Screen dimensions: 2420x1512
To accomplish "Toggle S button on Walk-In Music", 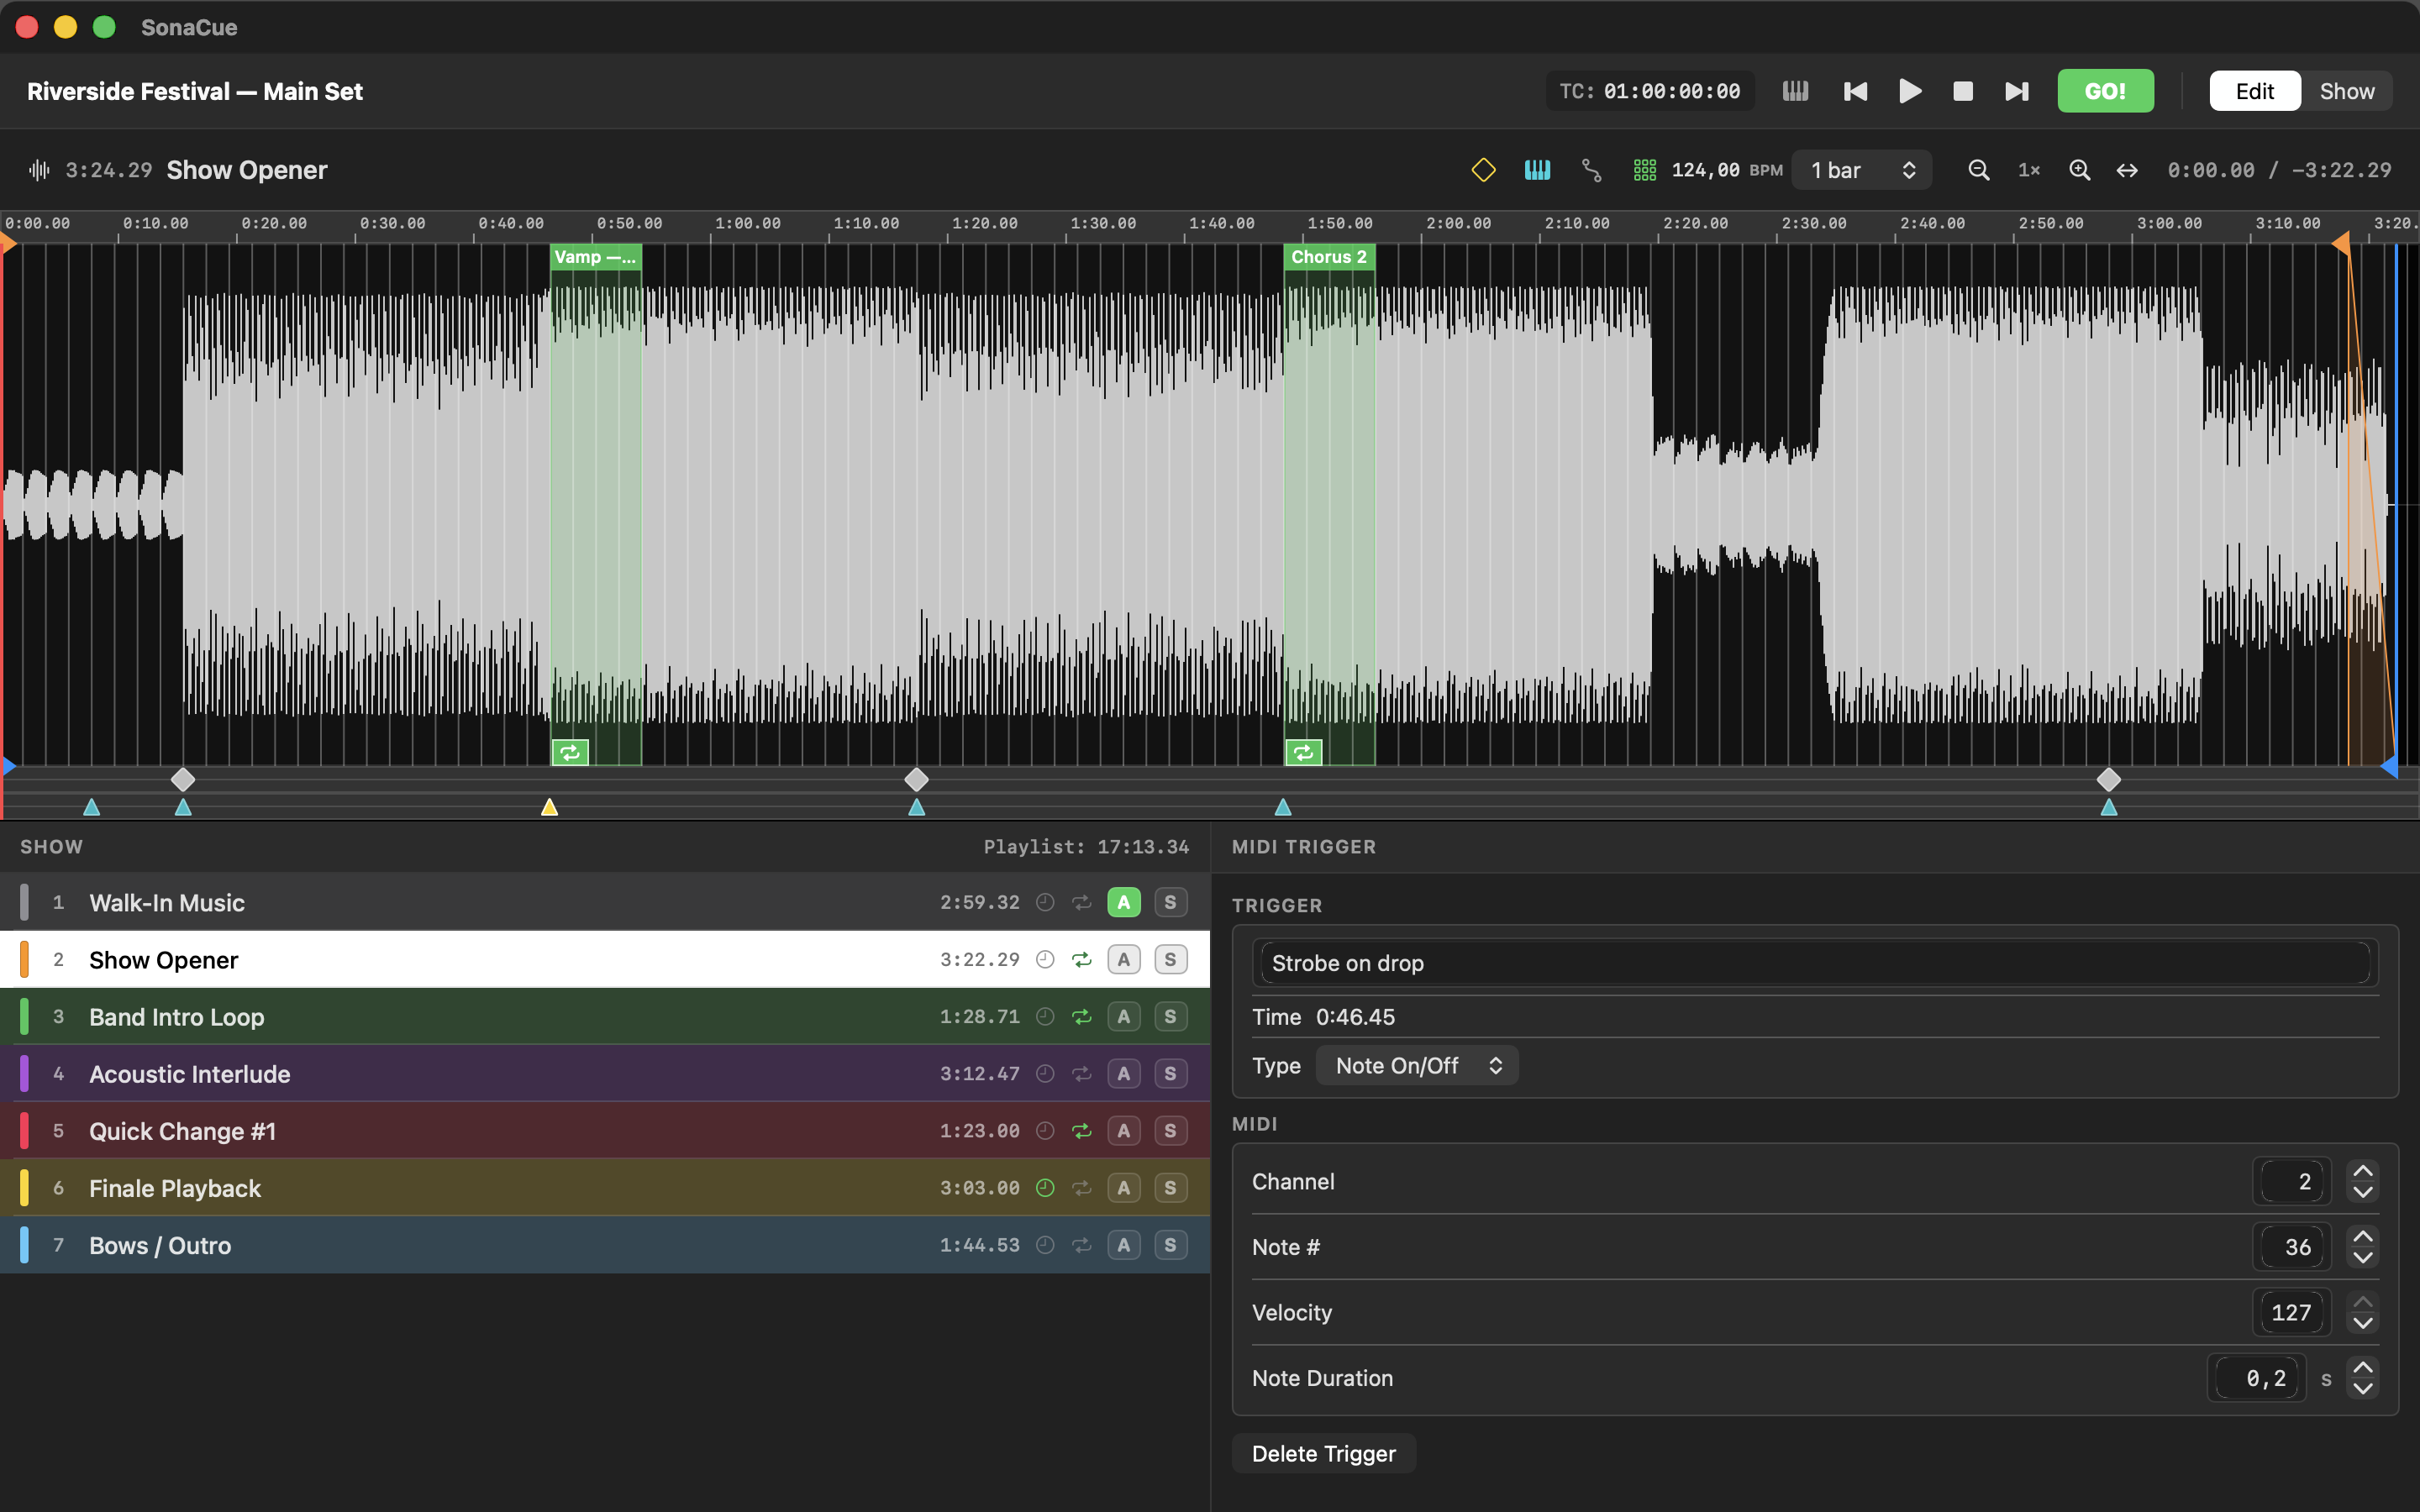I will (x=1170, y=902).
